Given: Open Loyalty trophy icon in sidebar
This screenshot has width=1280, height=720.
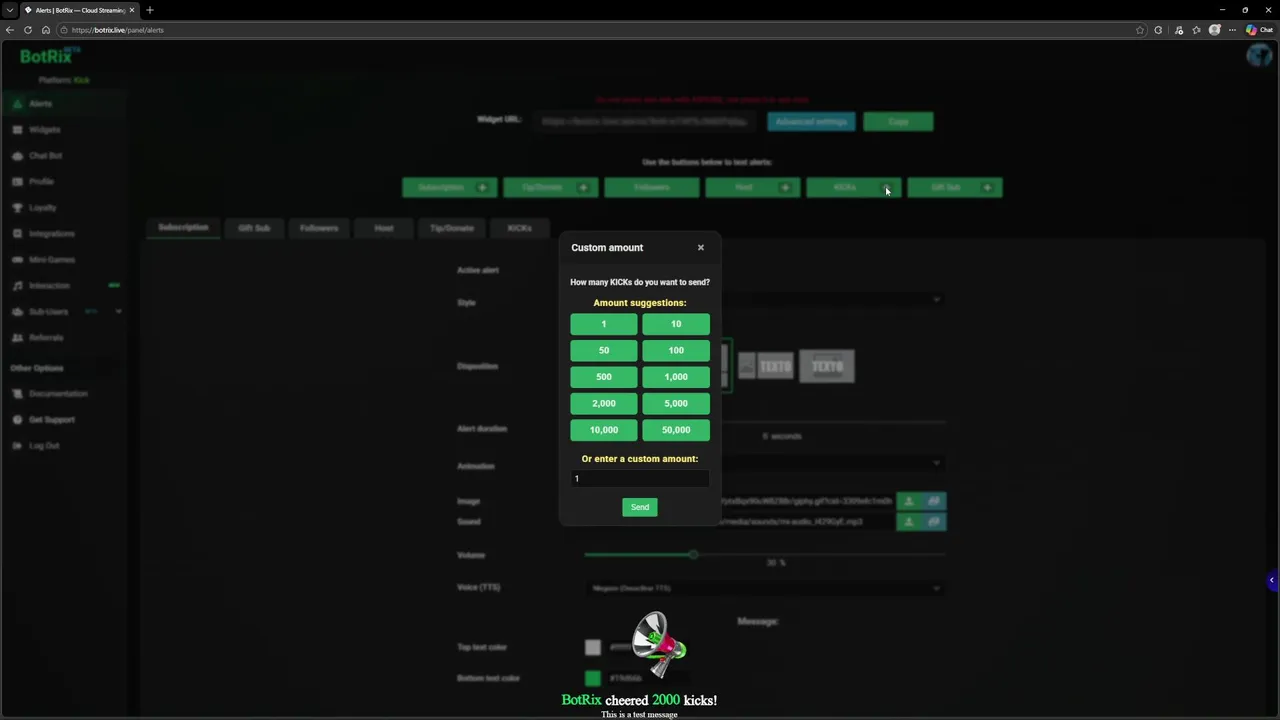Looking at the screenshot, I should pos(17,208).
